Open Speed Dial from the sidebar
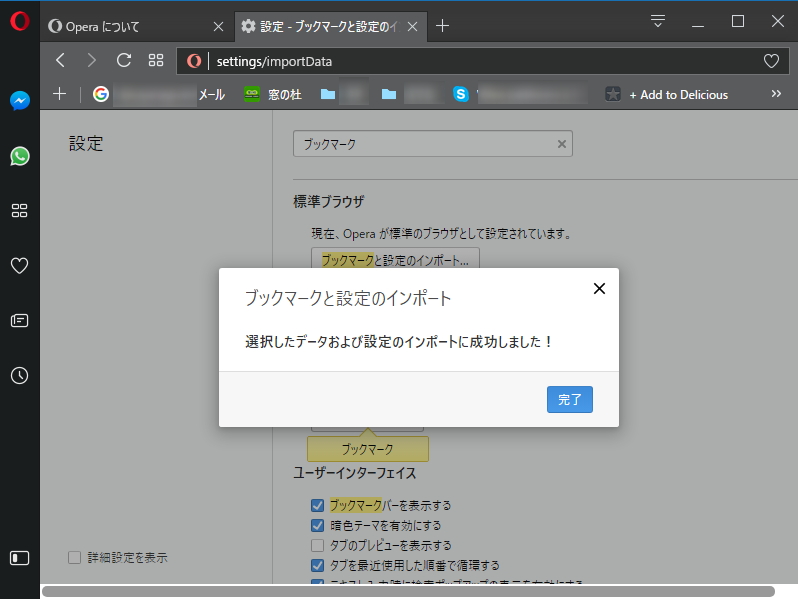798x599 pixels. pos(19,211)
